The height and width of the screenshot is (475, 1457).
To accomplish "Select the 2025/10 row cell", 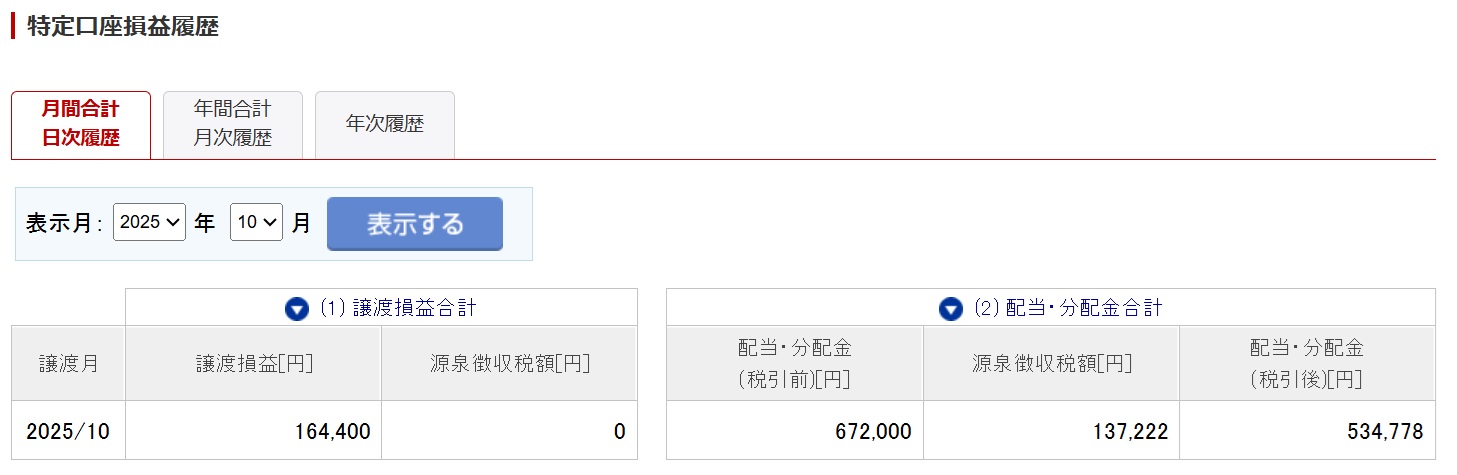I will [68, 432].
